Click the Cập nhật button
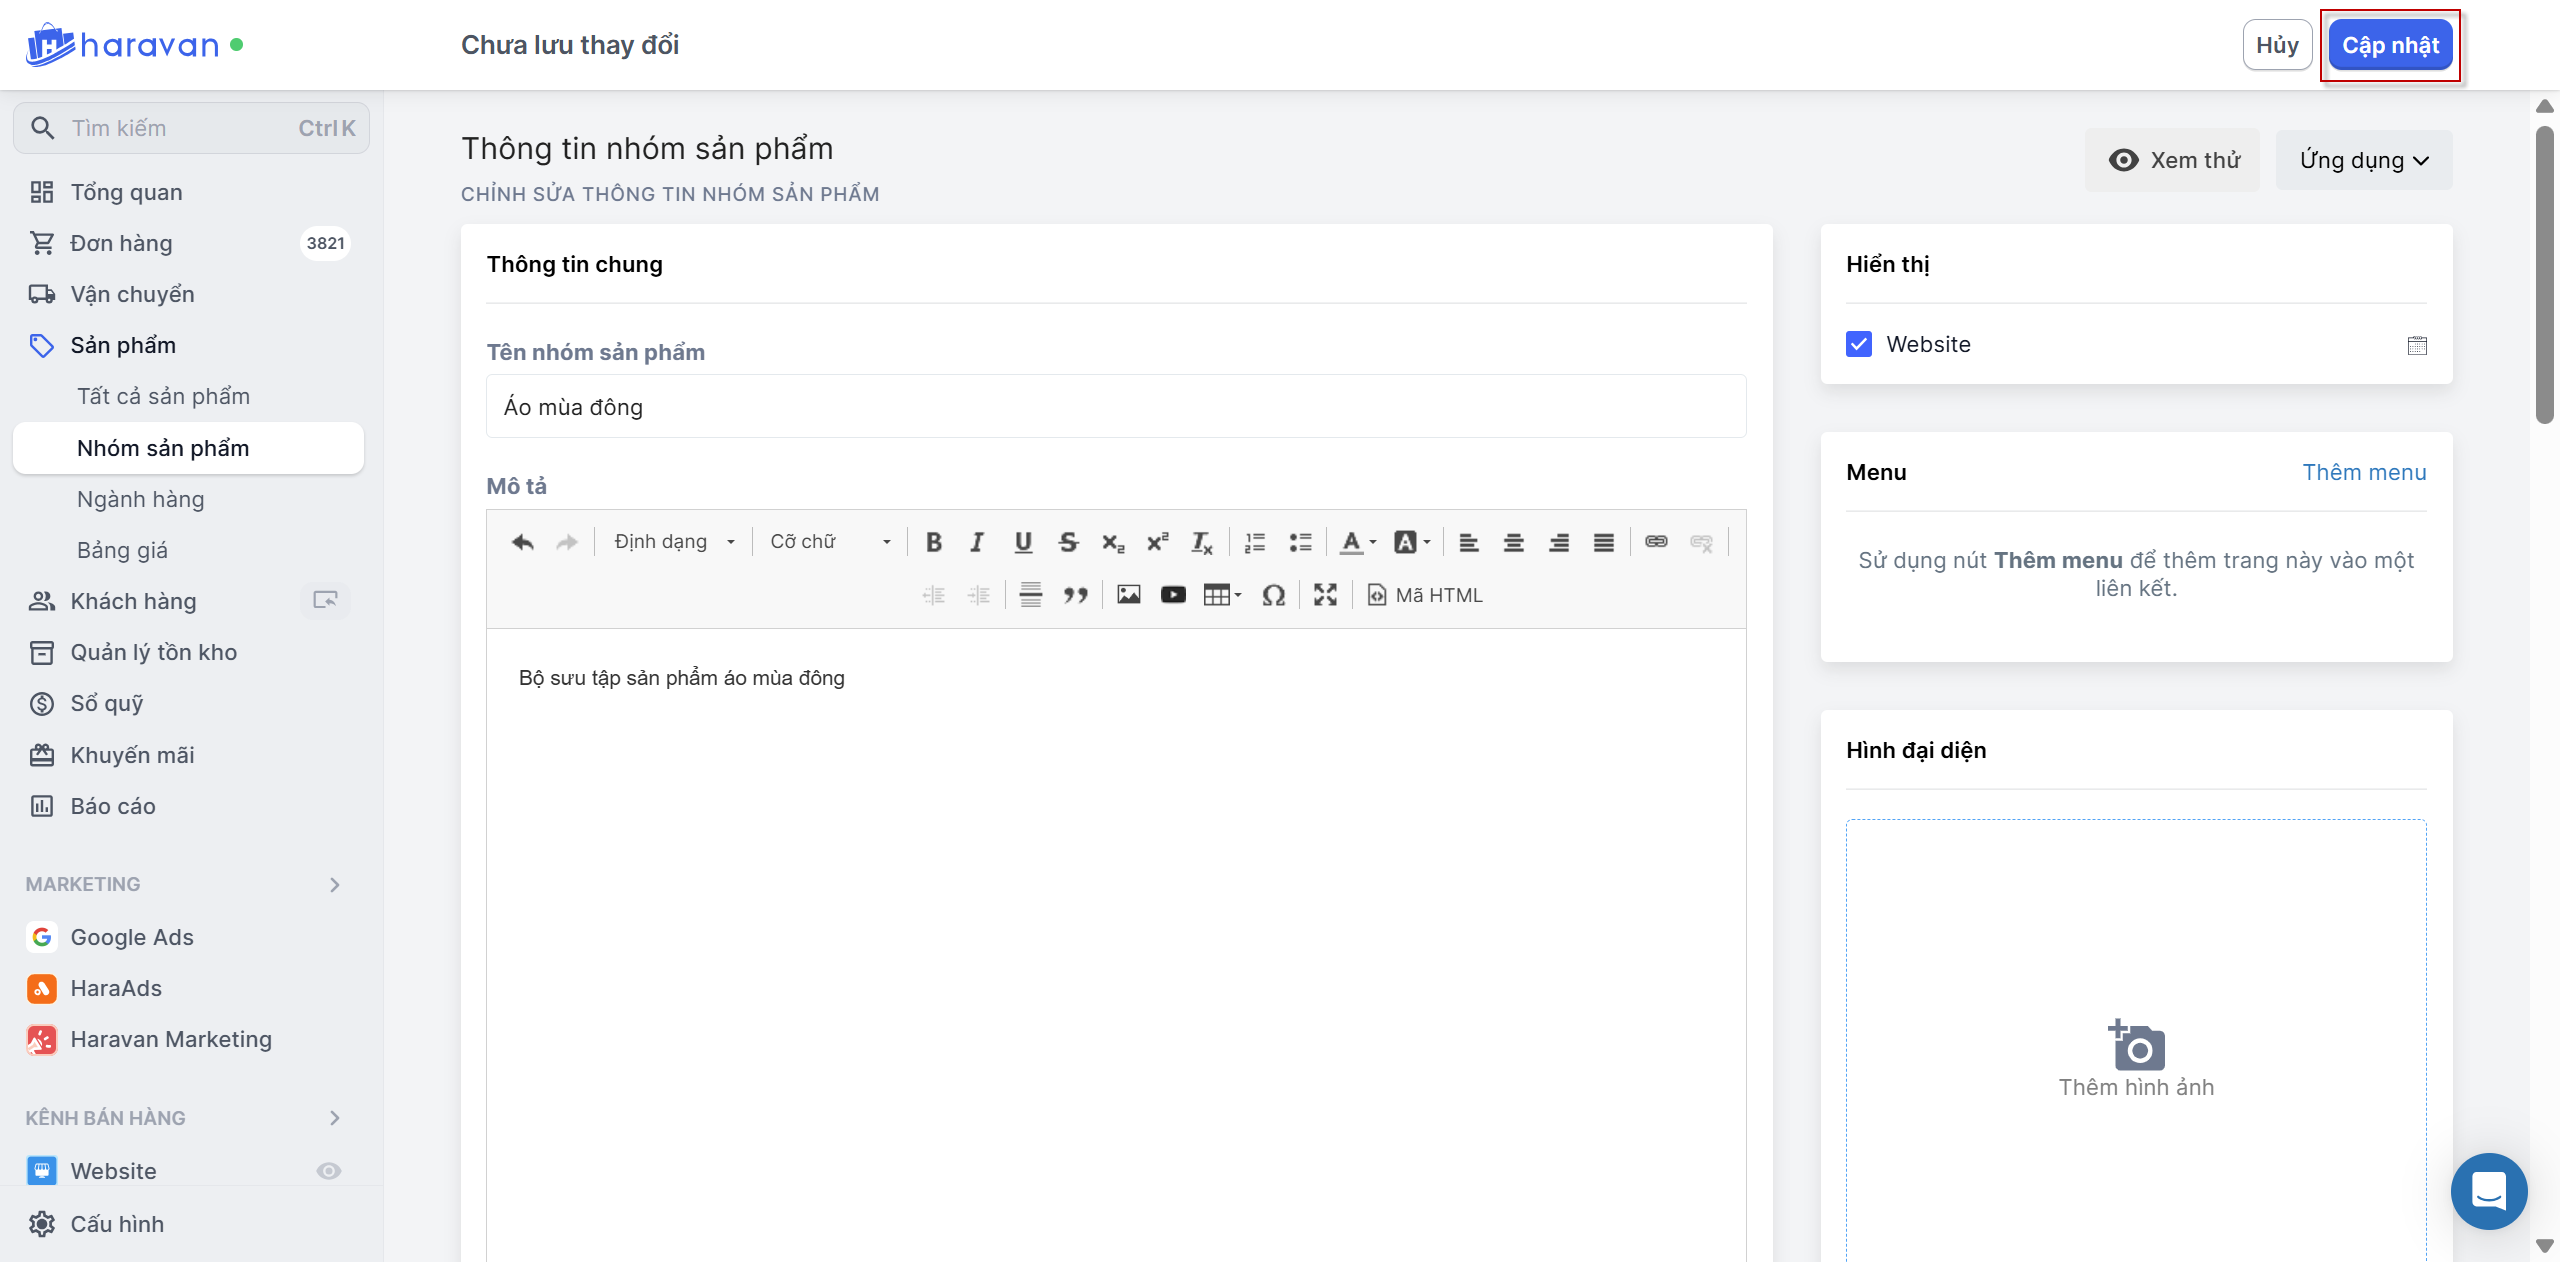2560x1262 pixels. point(2389,45)
